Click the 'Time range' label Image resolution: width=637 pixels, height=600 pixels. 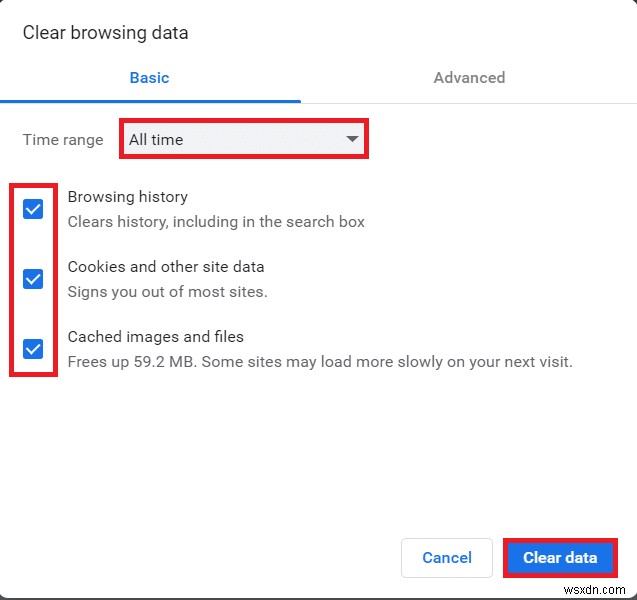coord(63,140)
